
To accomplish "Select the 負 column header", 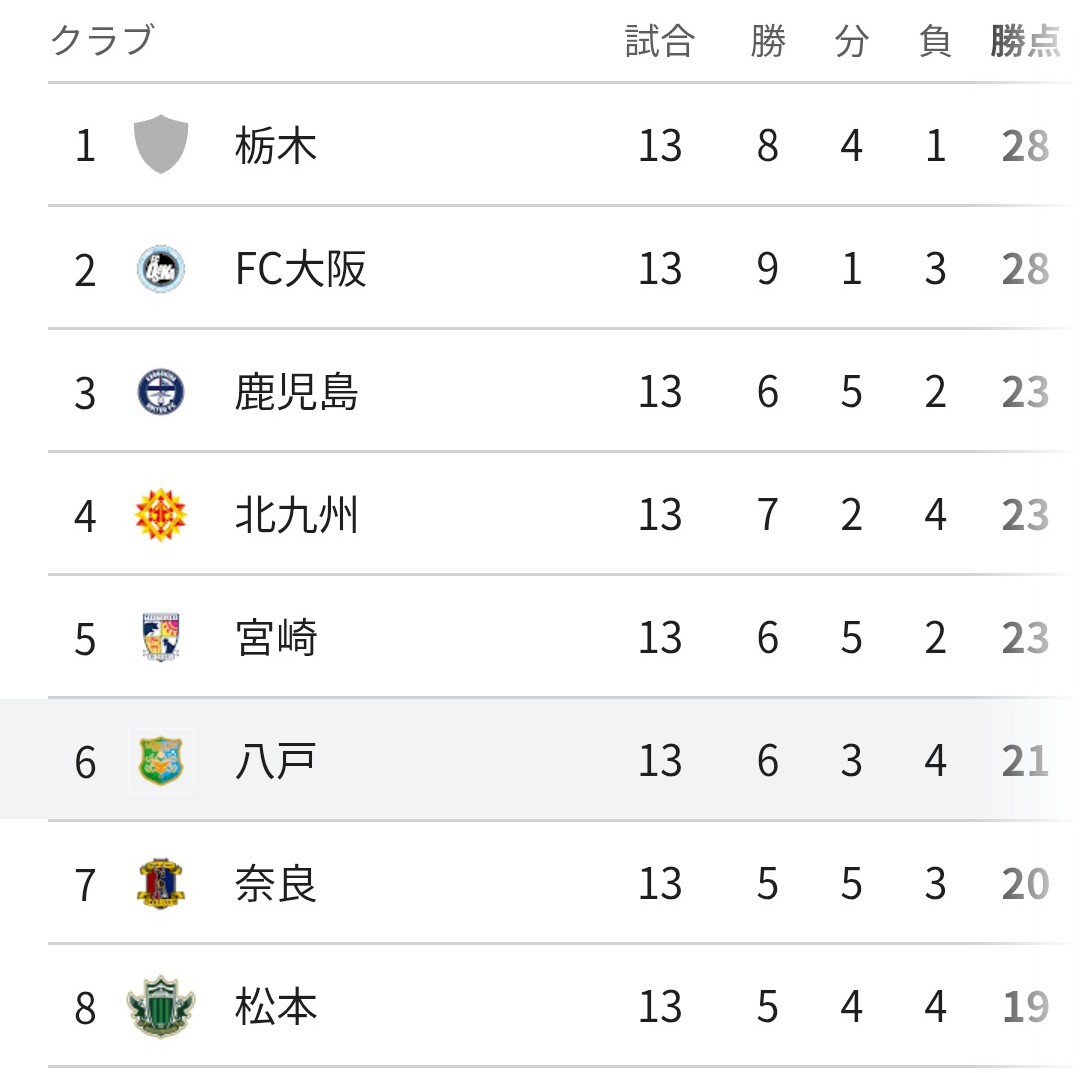I will [x=935, y=41].
